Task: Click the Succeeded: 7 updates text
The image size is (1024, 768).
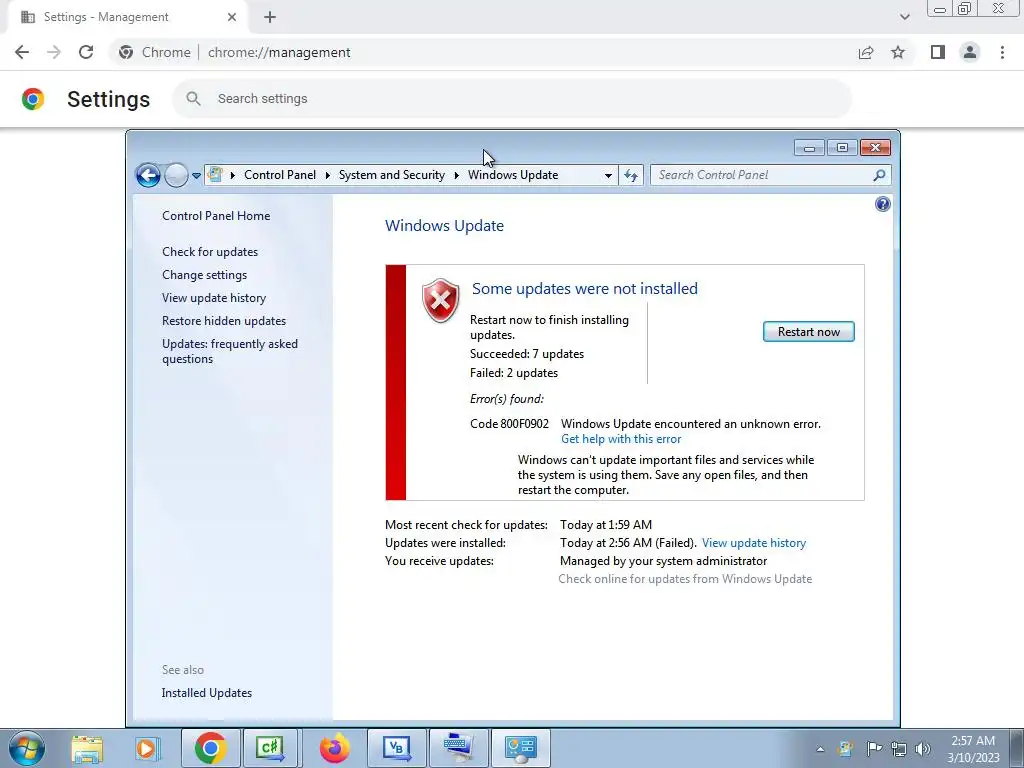Action: pos(527,354)
